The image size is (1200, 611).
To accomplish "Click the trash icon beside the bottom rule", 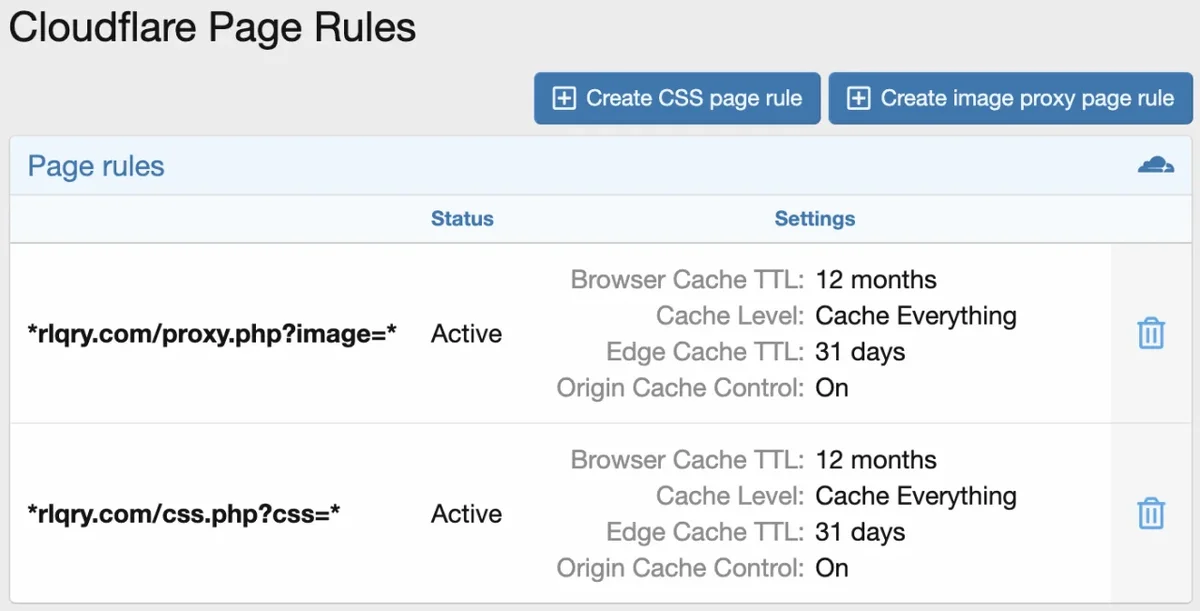I will pyautogui.click(x=1150, y=513).
